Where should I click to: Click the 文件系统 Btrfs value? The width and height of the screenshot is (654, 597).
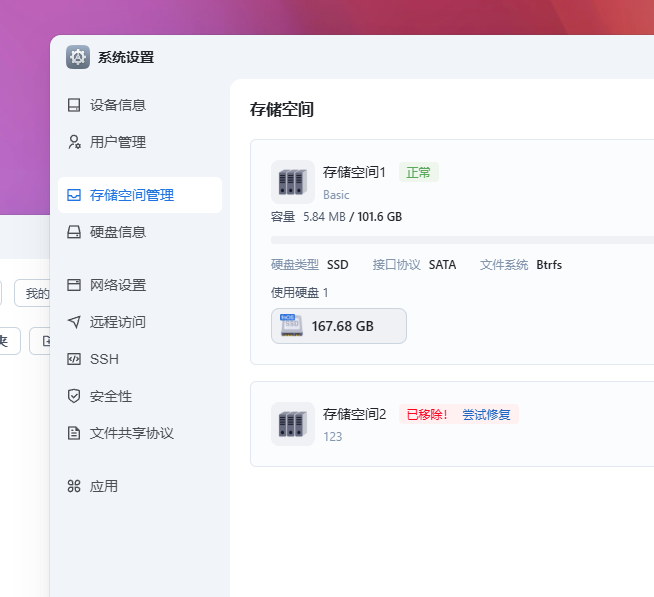click(x=549, y=265)
